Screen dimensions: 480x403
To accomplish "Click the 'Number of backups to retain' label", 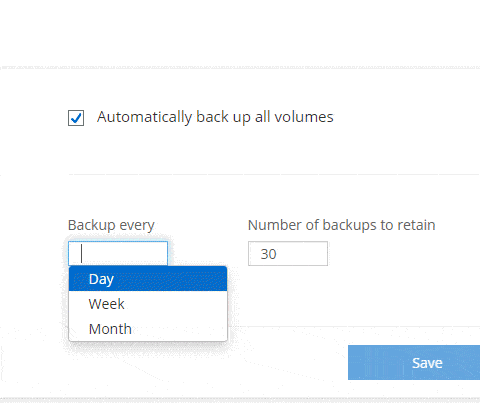I will point(342,225).
